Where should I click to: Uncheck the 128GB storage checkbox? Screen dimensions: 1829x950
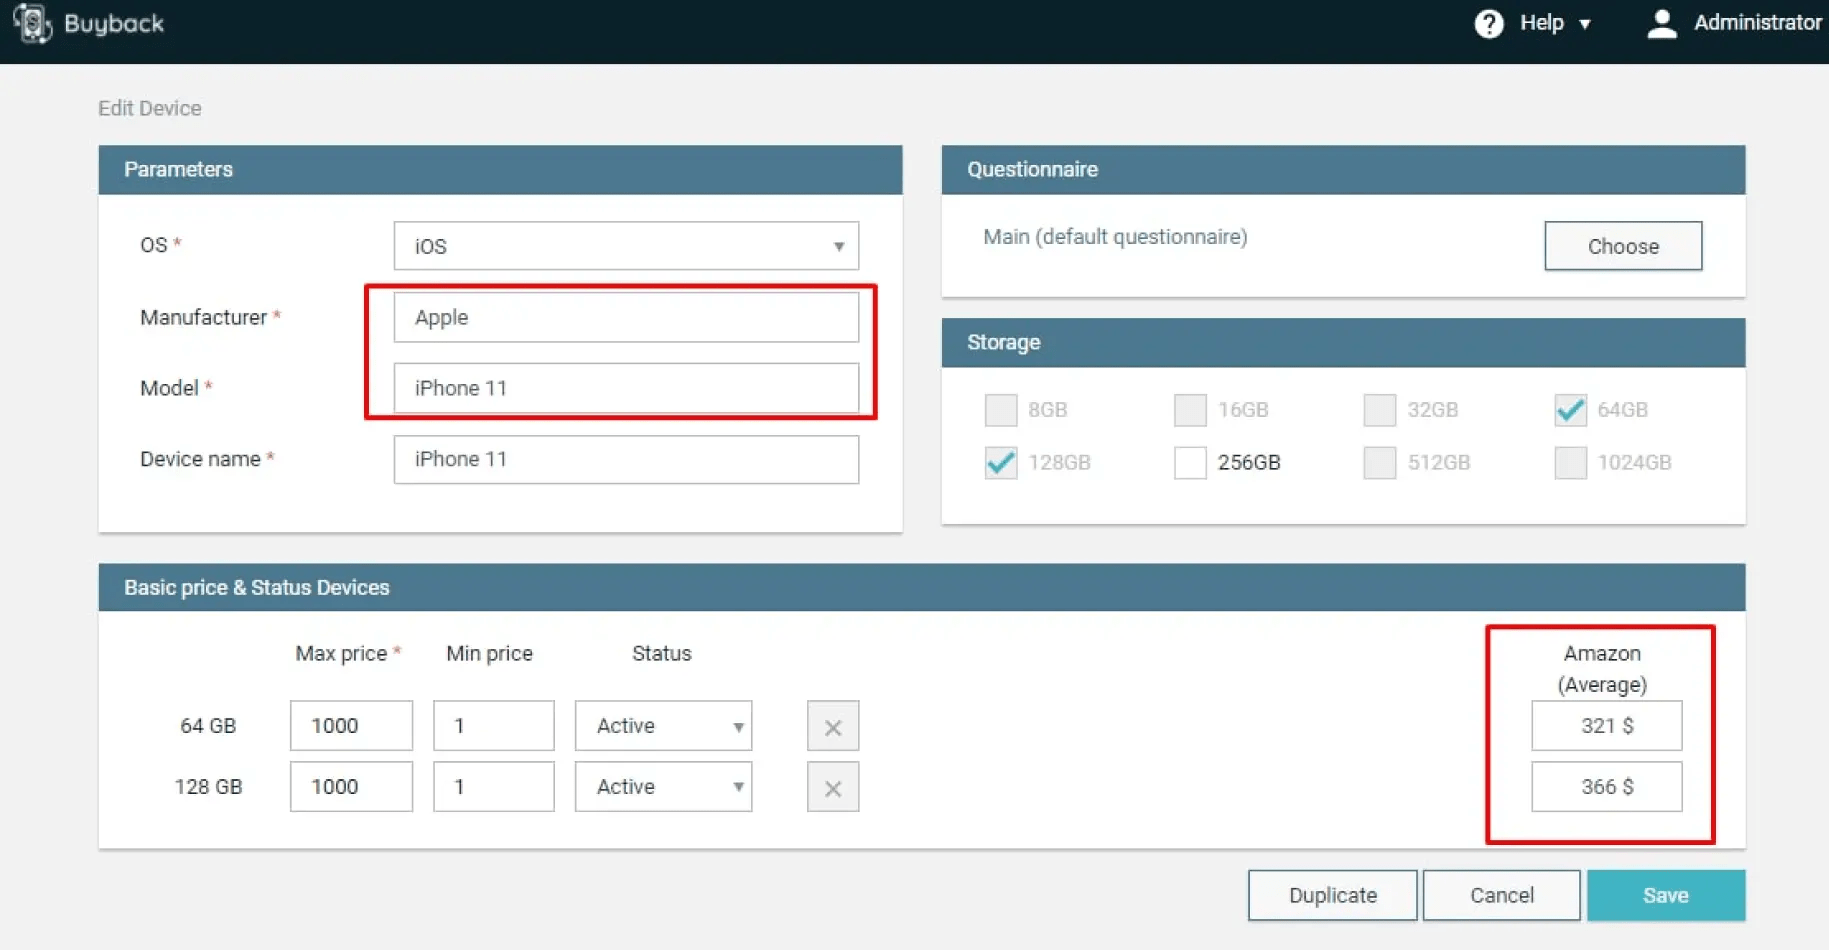[1000, 463]
